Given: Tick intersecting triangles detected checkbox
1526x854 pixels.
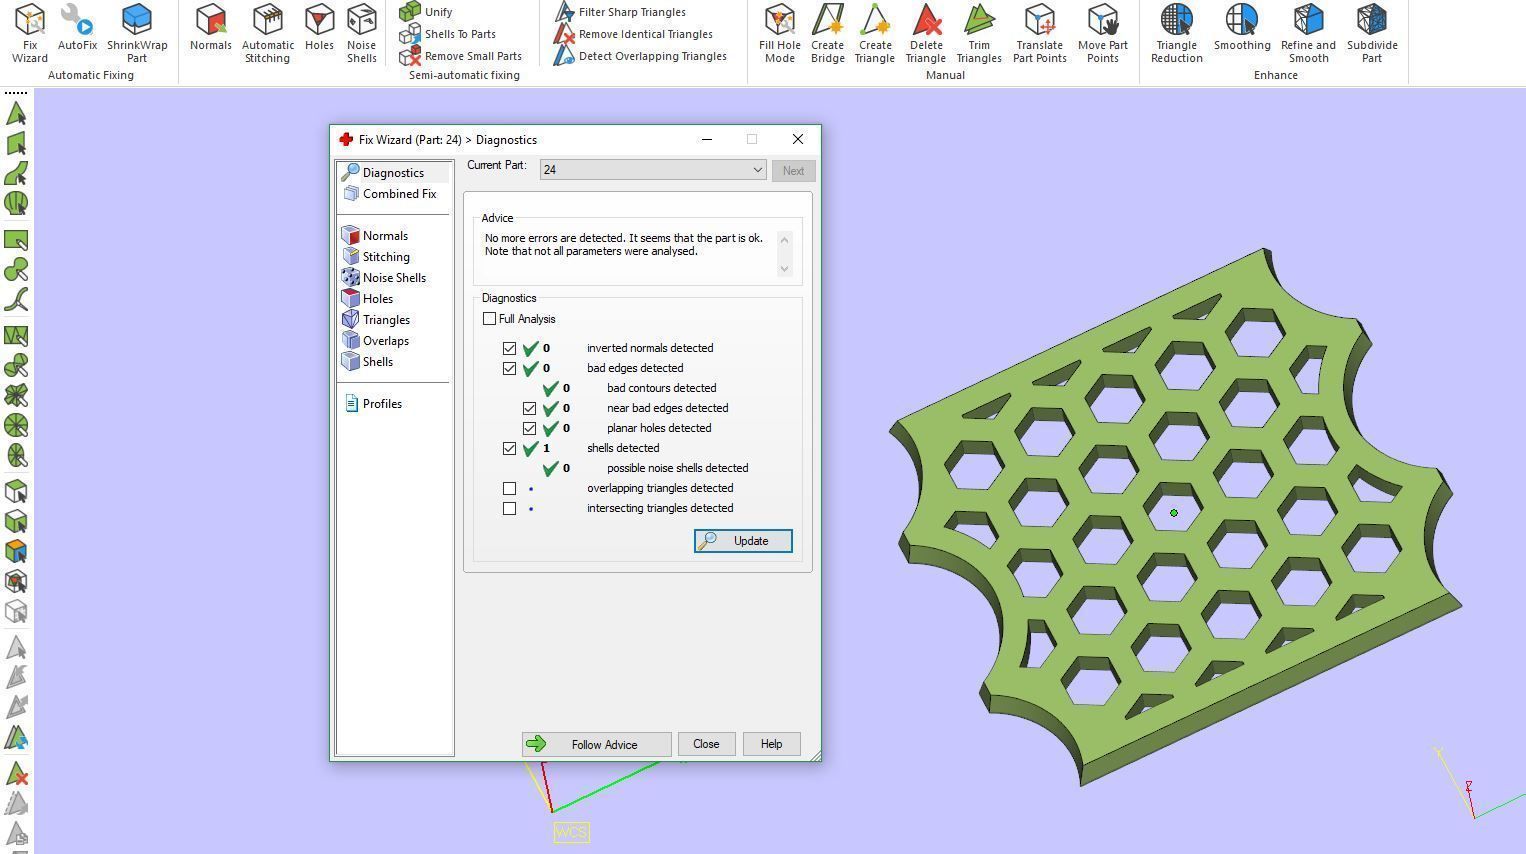Looking at the screenshot, I should click(510, 509).
